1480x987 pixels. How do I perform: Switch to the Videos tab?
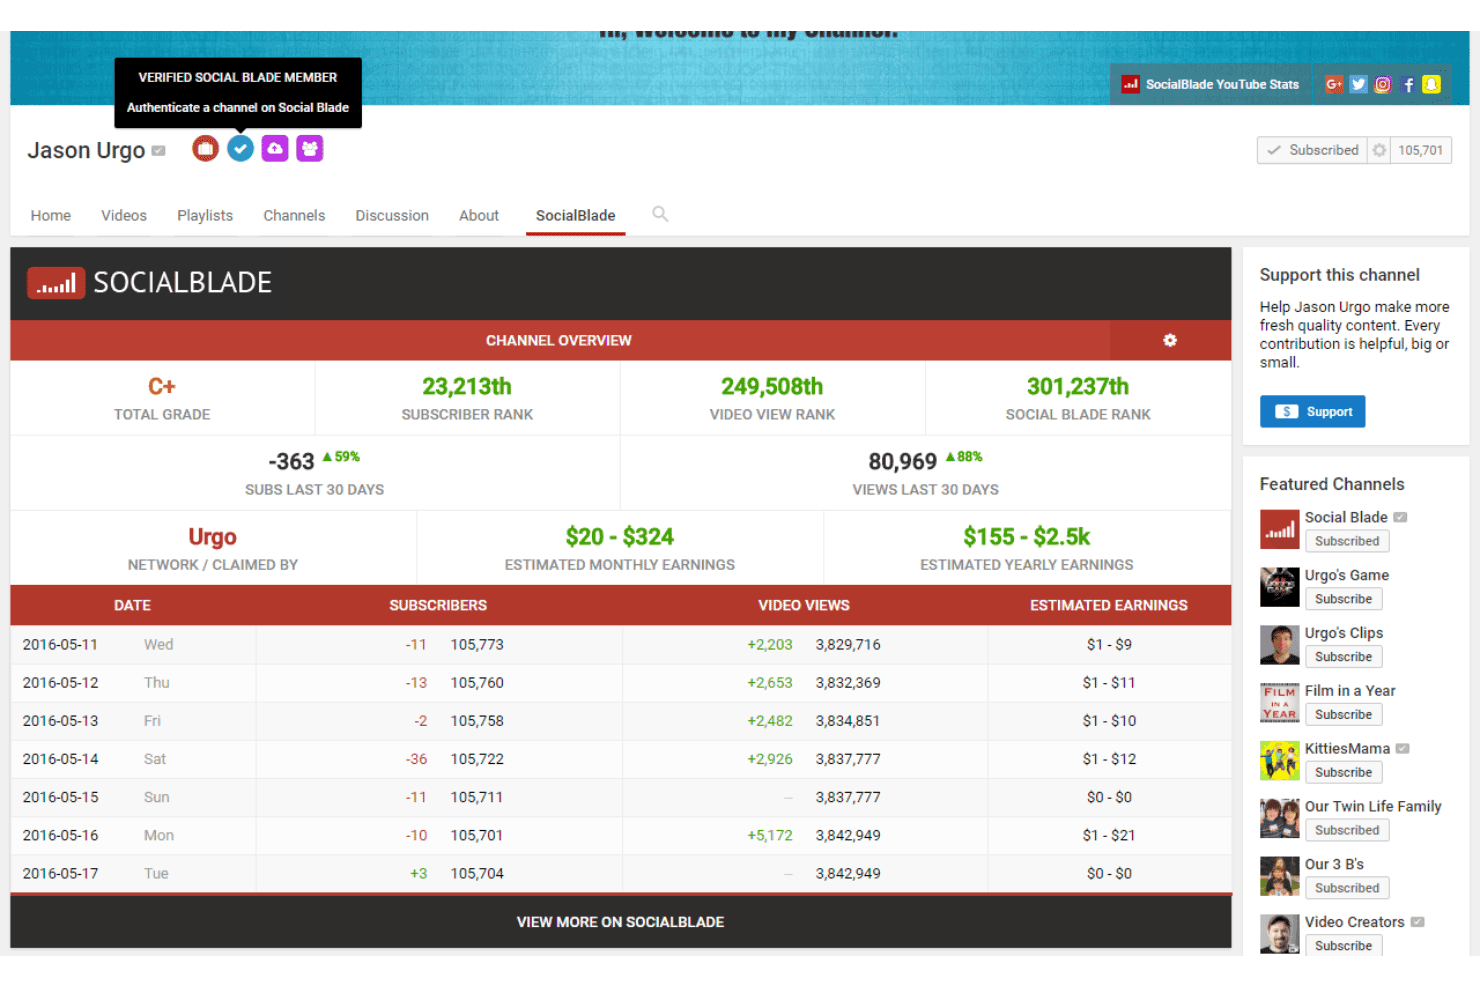tap(124, 215)
